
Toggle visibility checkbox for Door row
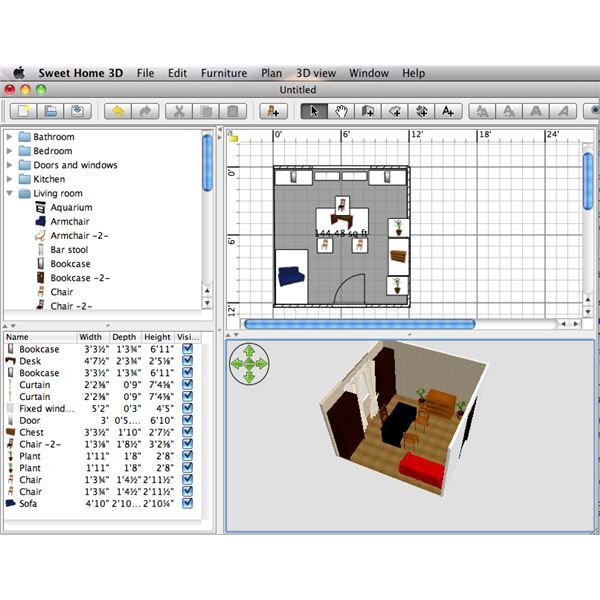click(187, 420)
